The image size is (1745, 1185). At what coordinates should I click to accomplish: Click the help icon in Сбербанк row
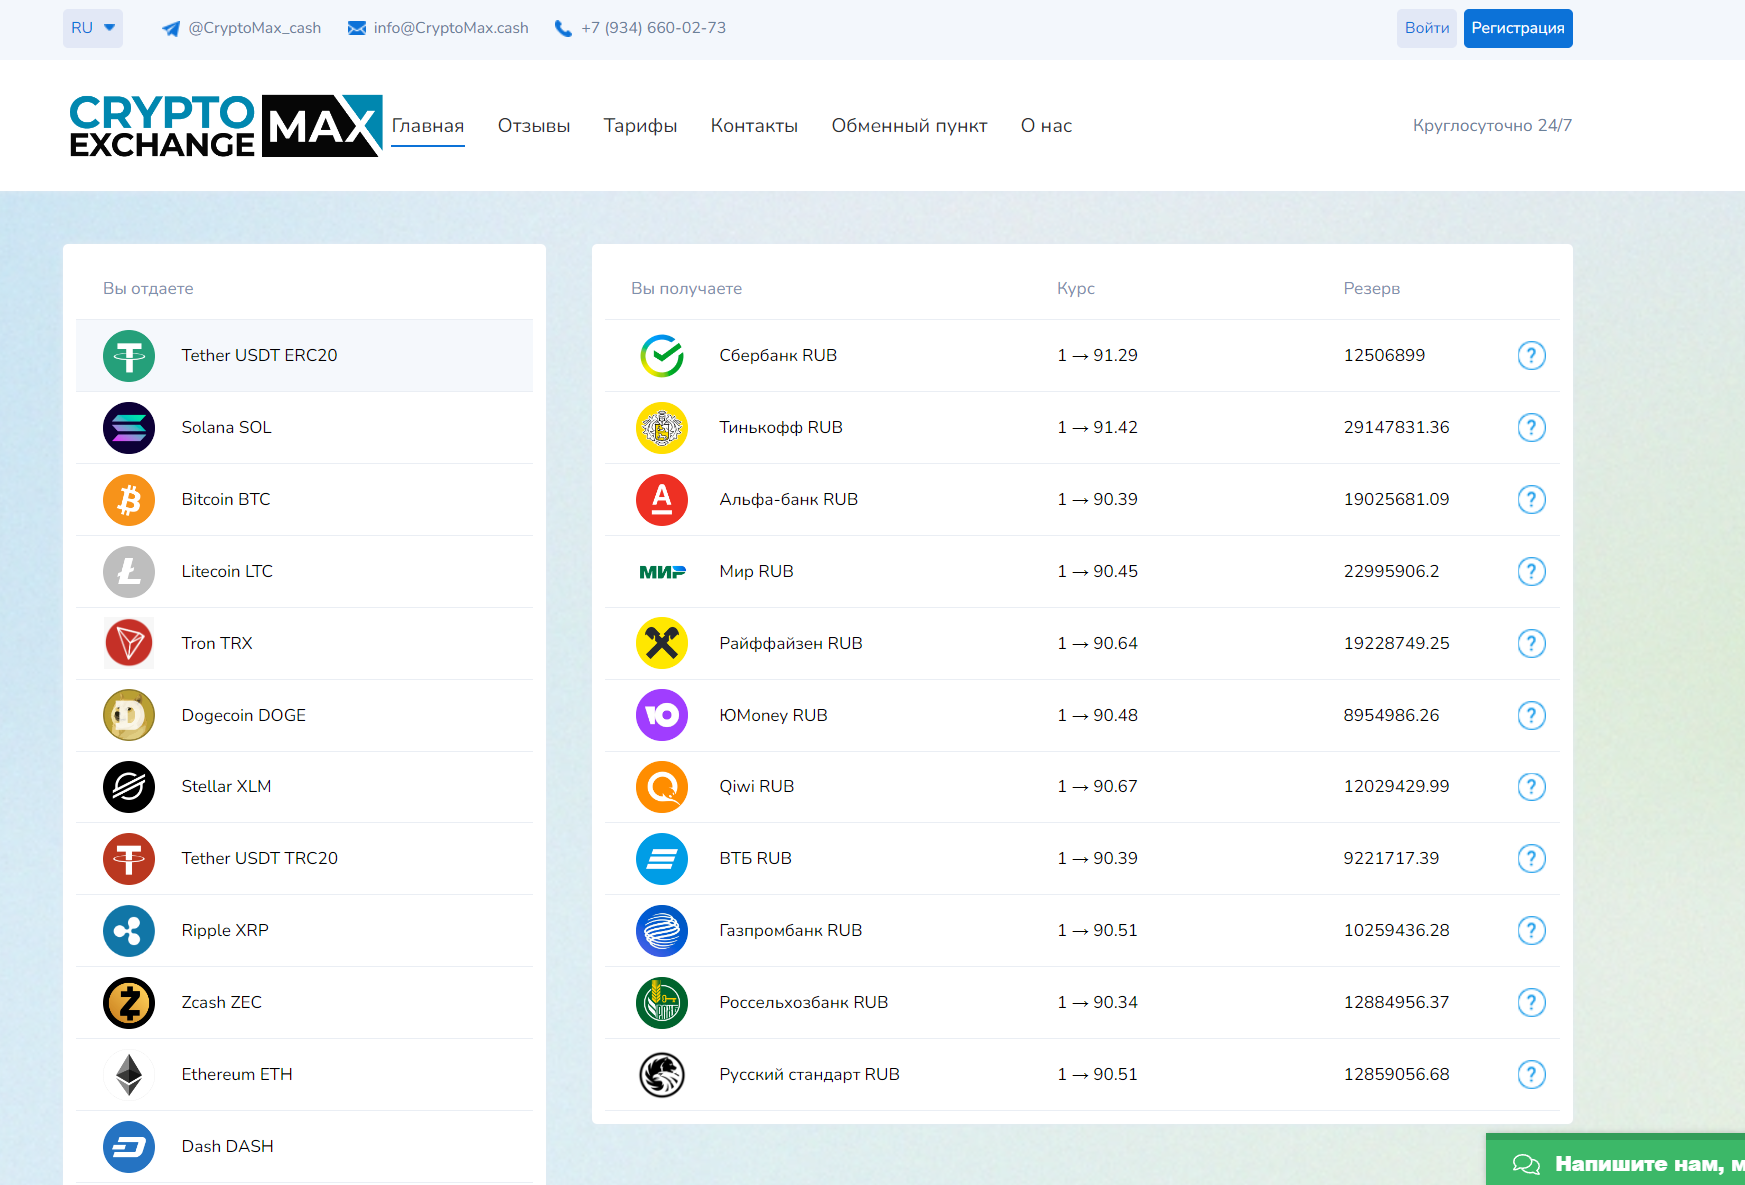point(1532,356)
